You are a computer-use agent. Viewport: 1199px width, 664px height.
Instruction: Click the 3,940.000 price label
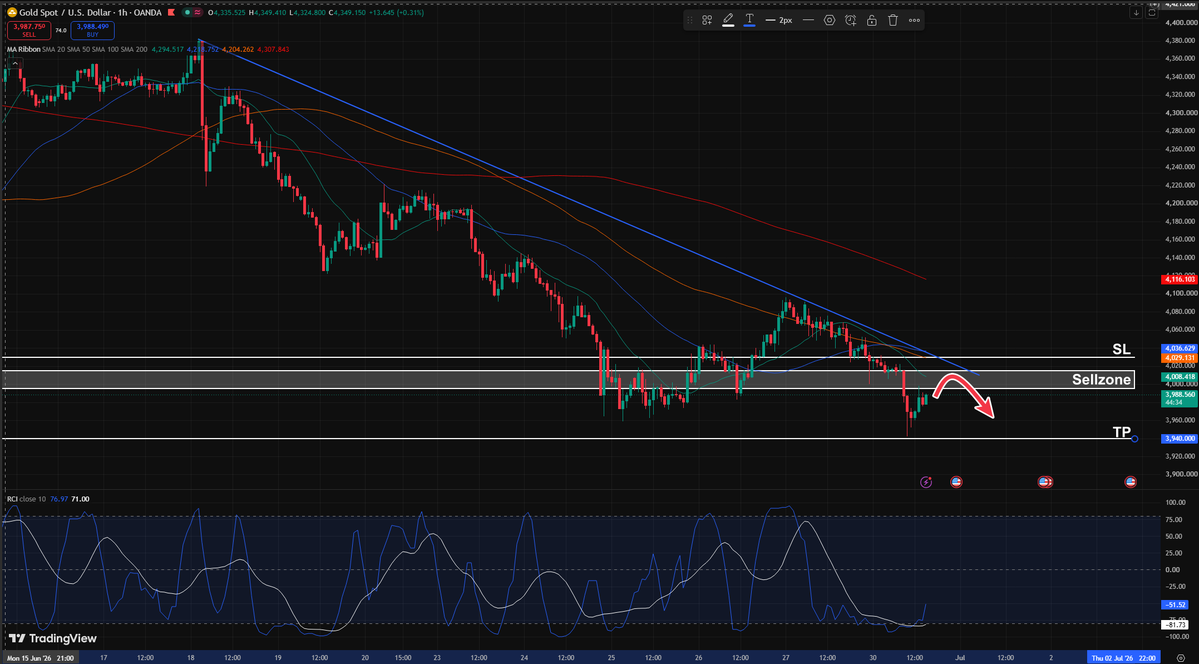[1177, 438]
